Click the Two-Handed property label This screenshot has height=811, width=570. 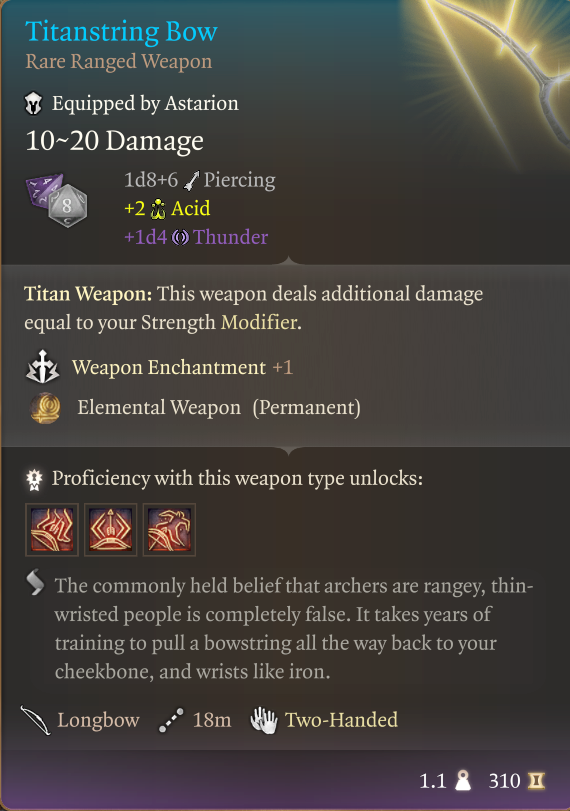(341, 720)
